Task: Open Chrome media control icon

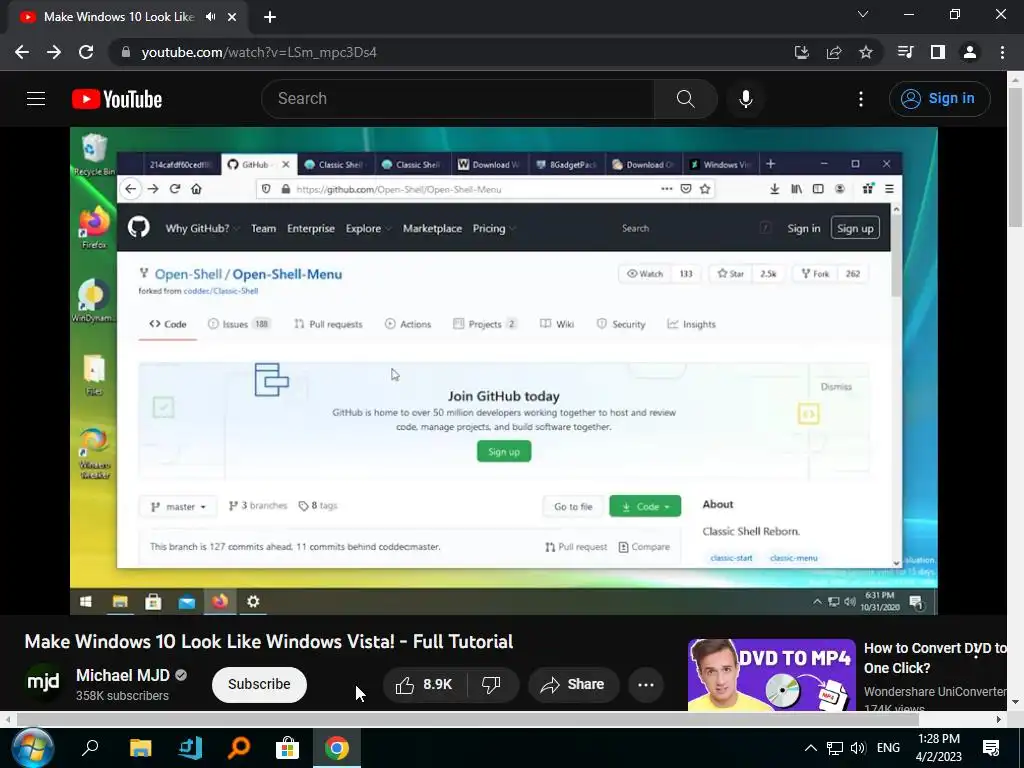Action: pos(906,52)
